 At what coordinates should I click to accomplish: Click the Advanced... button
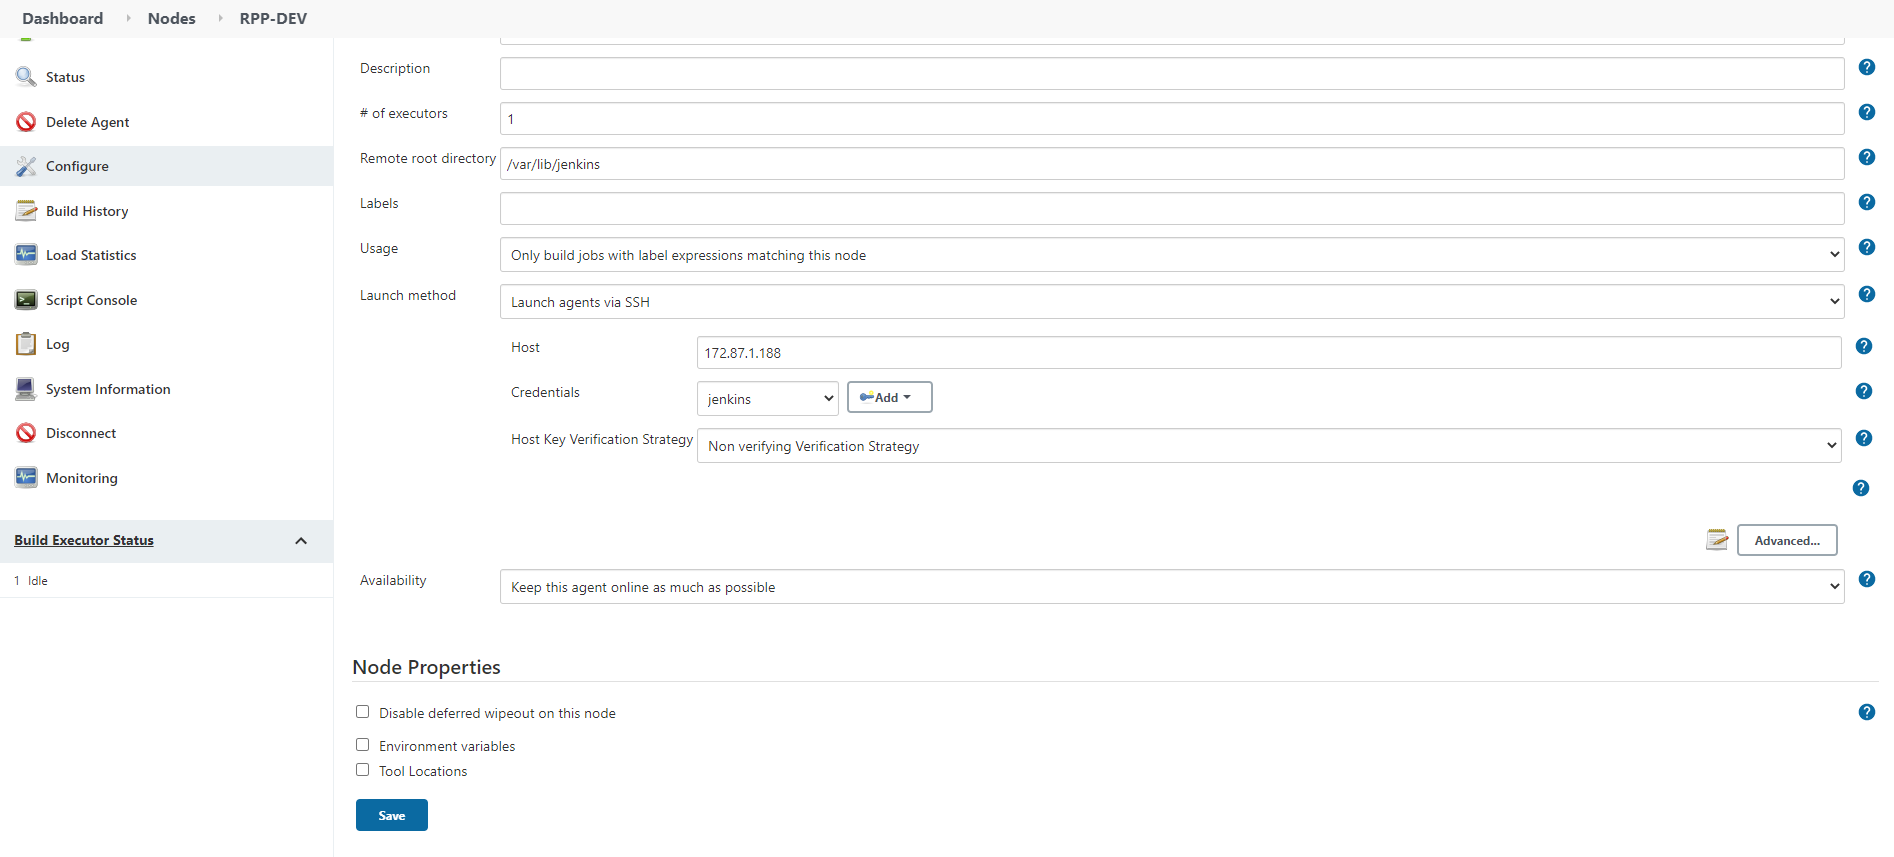click(x=1786, y=540)
